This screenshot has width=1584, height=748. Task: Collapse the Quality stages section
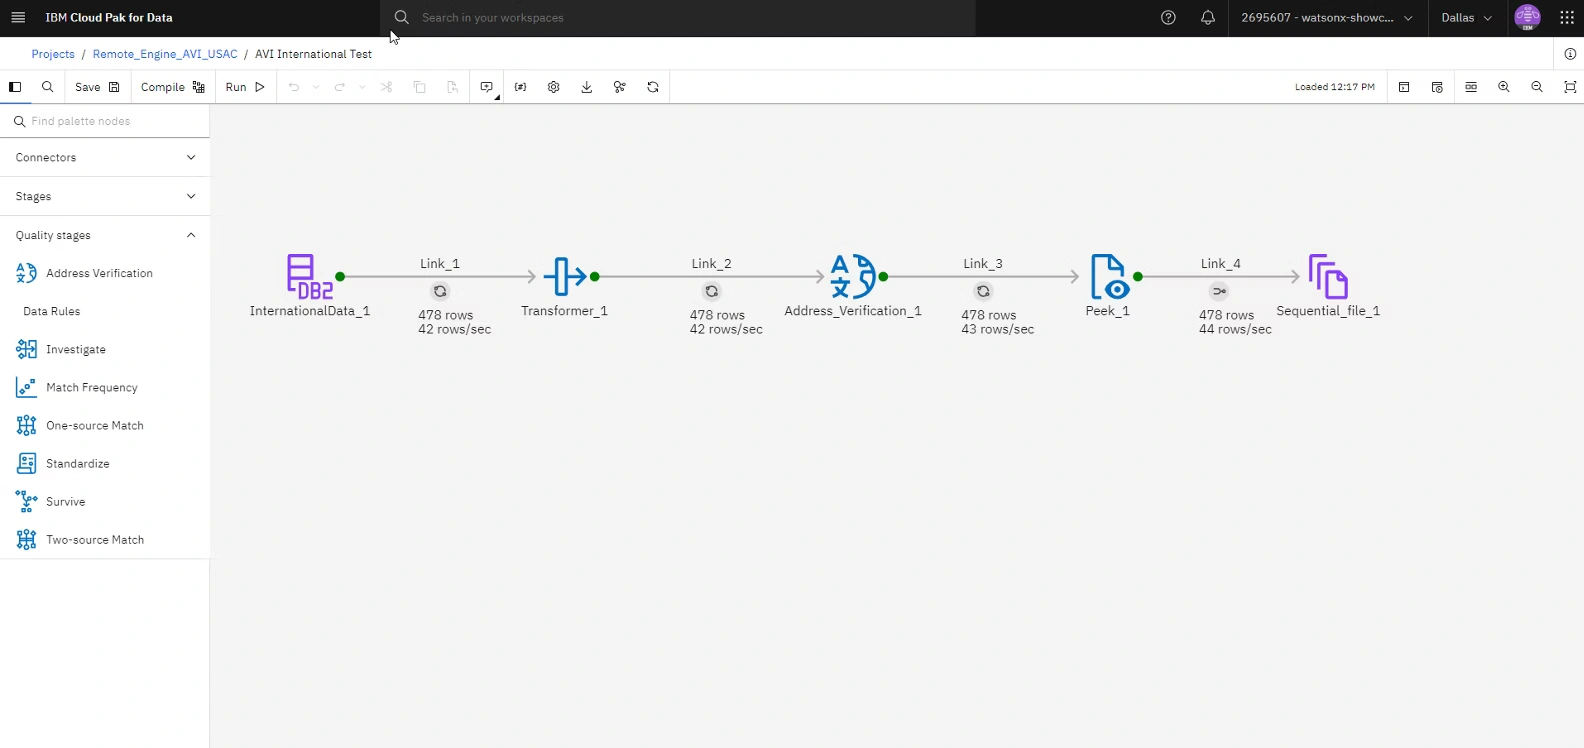coord(105,236)
